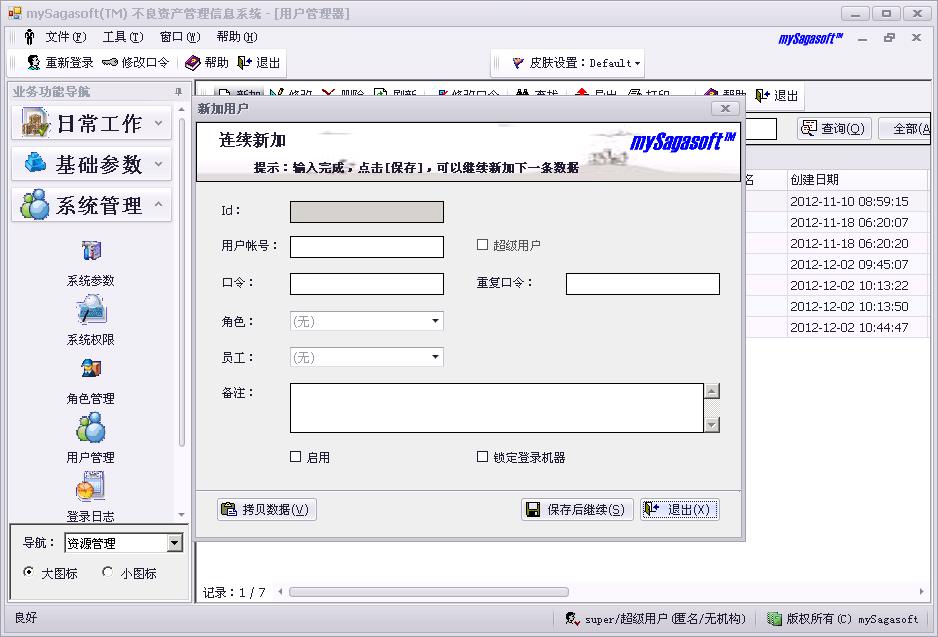Image resolution: width=938 pixels, height=637 pixels.
Task: Click the 系统管理 users icon
Action: click(x=35, y=205)
